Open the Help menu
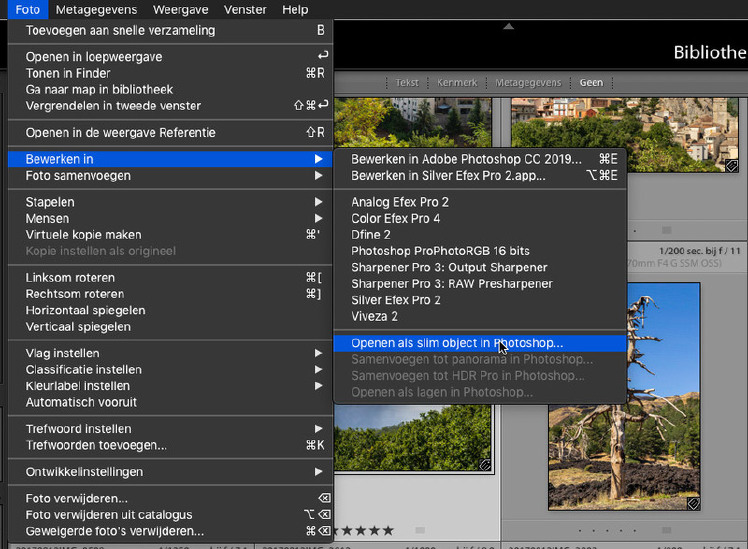Image resolution: width=748 pixels, height=549 pixels. (x=295, y=10)
